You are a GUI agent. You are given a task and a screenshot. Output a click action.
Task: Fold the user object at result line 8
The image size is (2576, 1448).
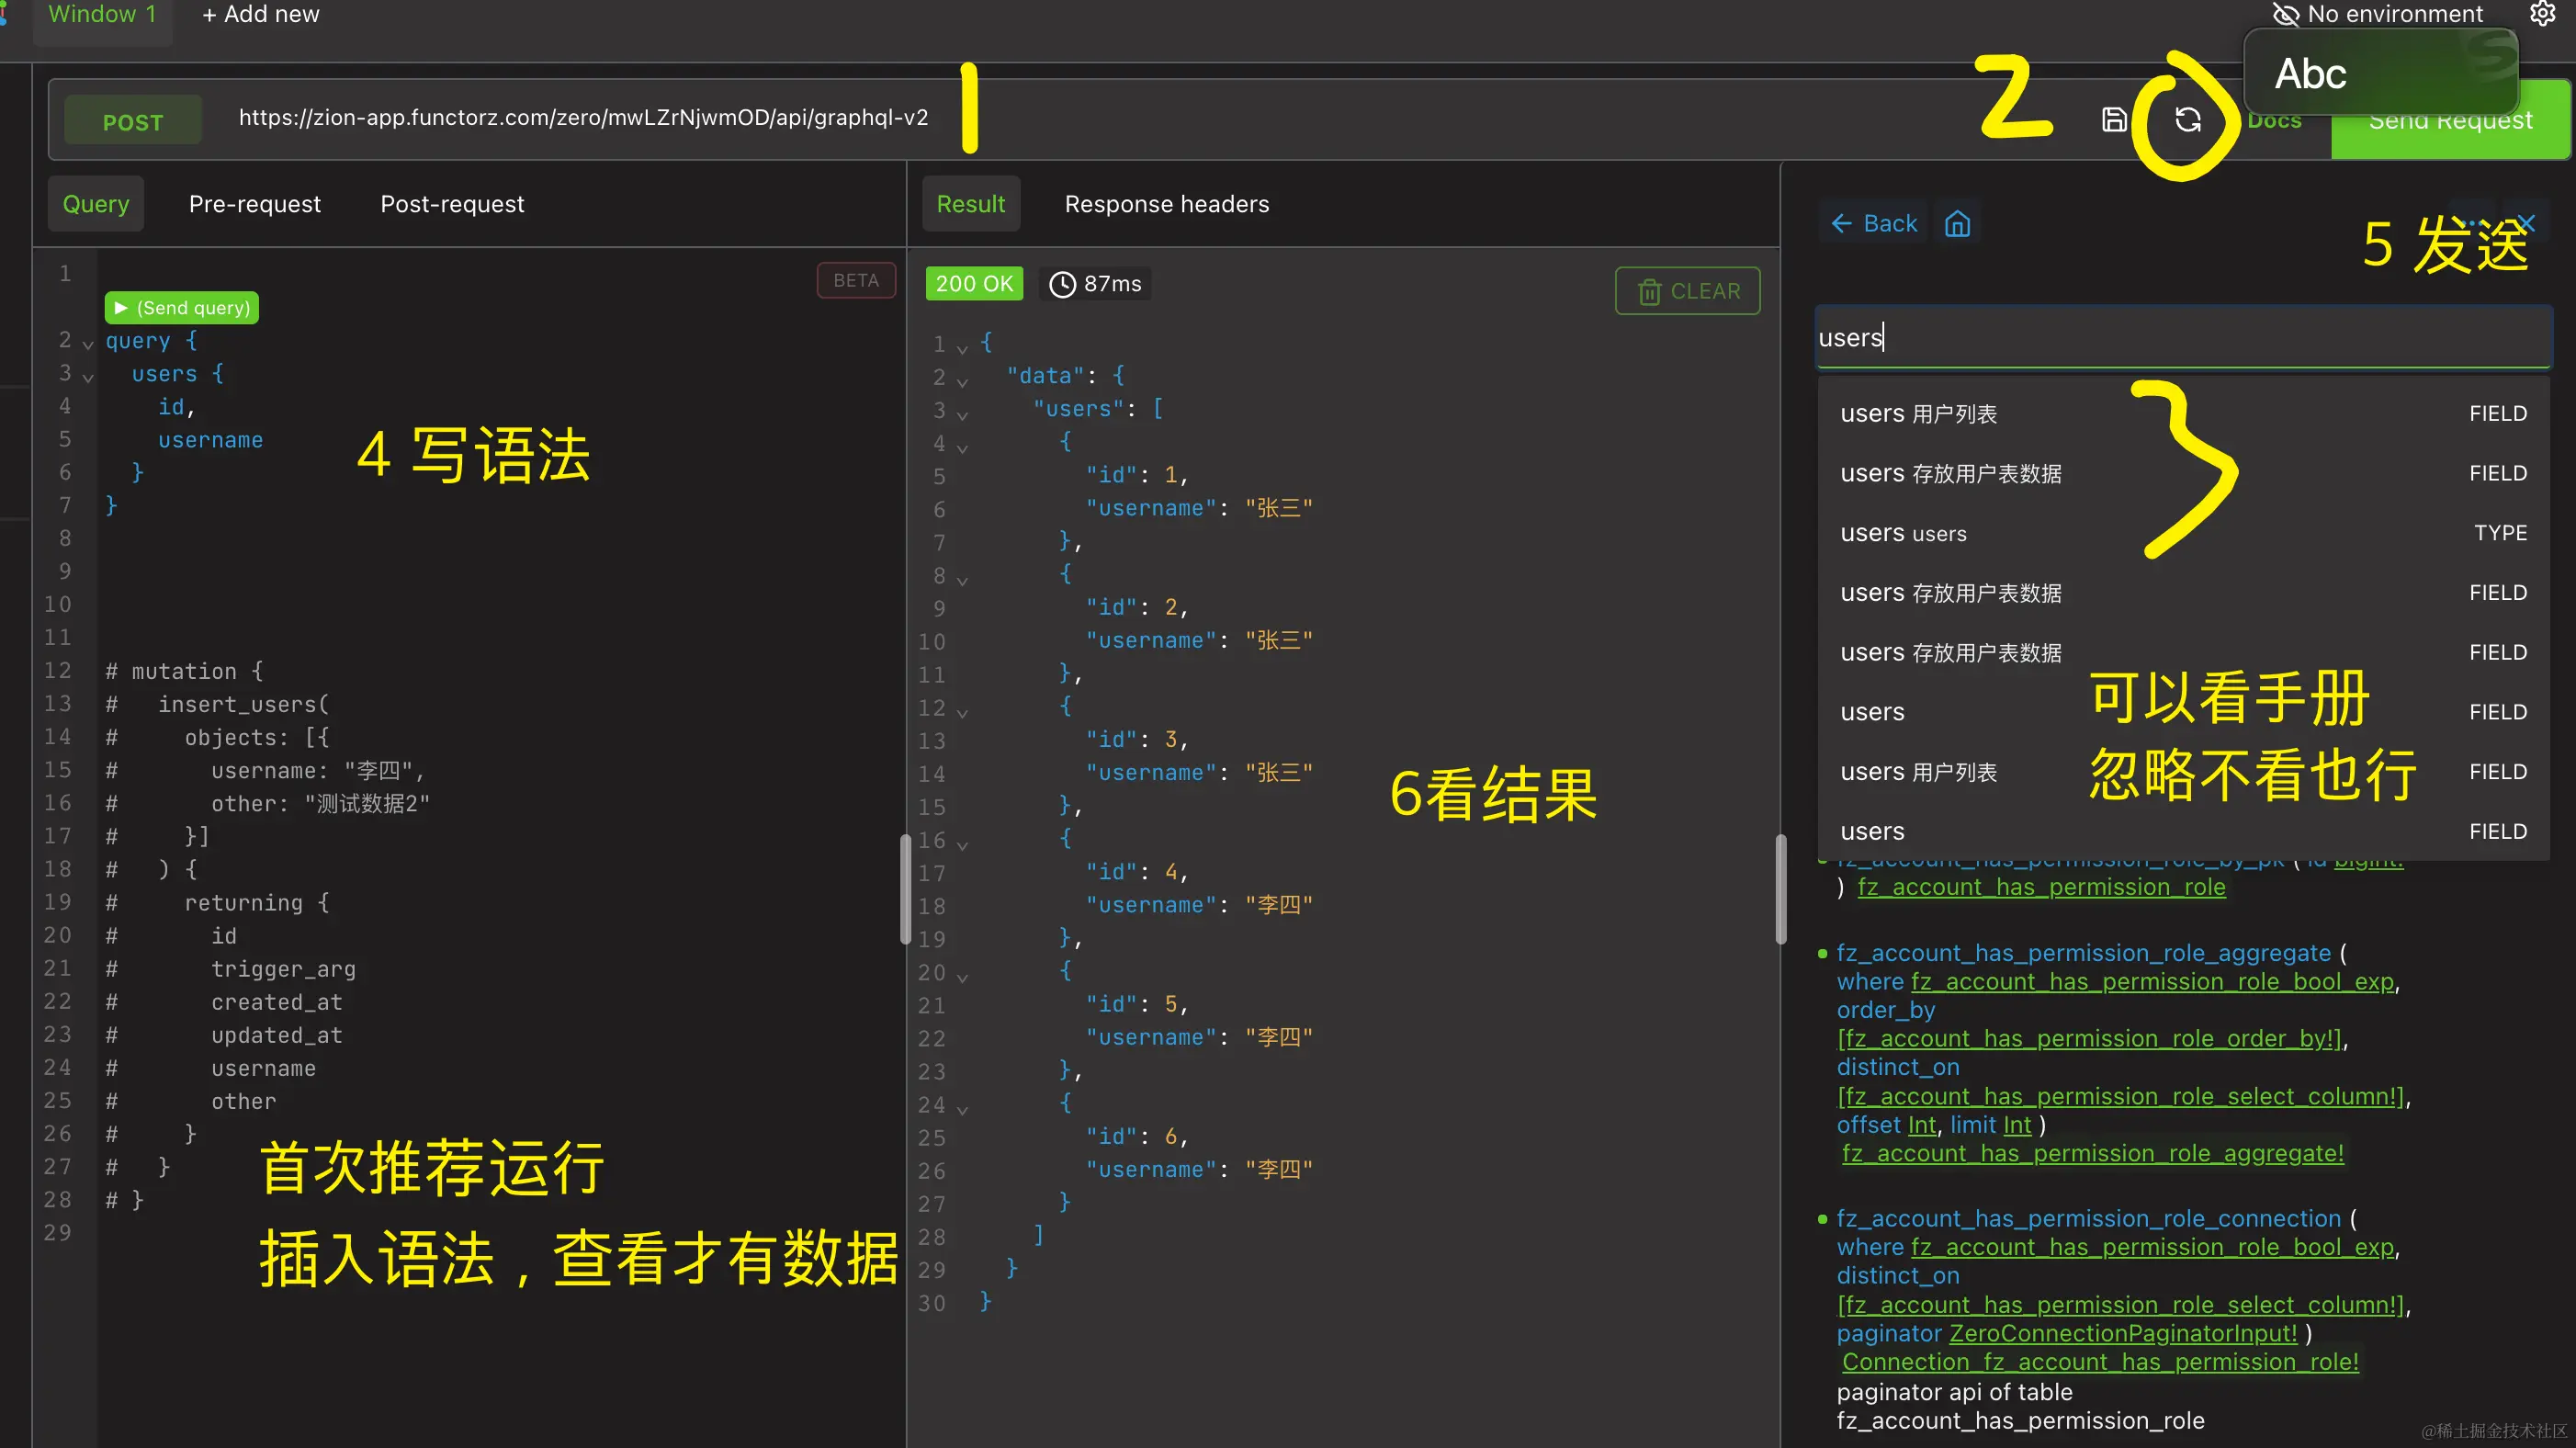click(962, 579)
